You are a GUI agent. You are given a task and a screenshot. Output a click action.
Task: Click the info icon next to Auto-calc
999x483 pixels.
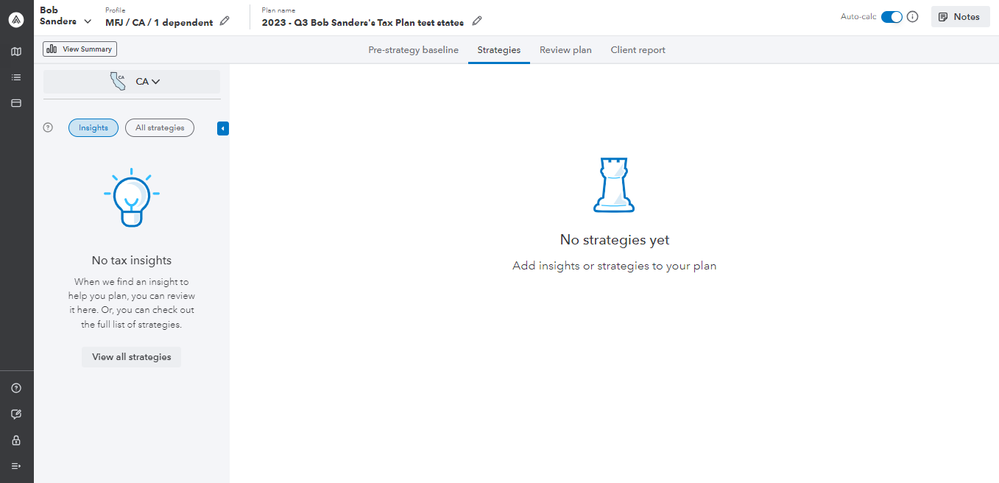(912, 17)
